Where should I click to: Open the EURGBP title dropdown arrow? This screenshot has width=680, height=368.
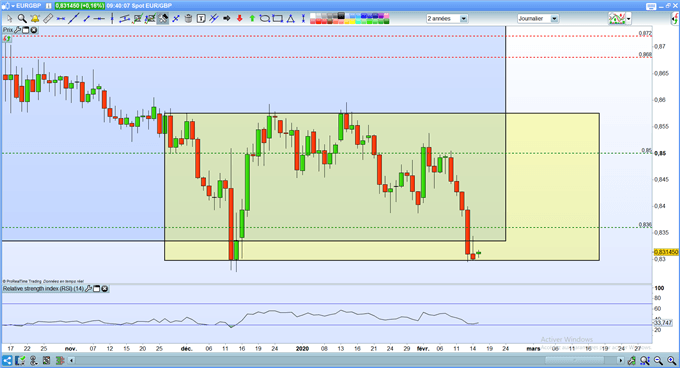point(13,6)
